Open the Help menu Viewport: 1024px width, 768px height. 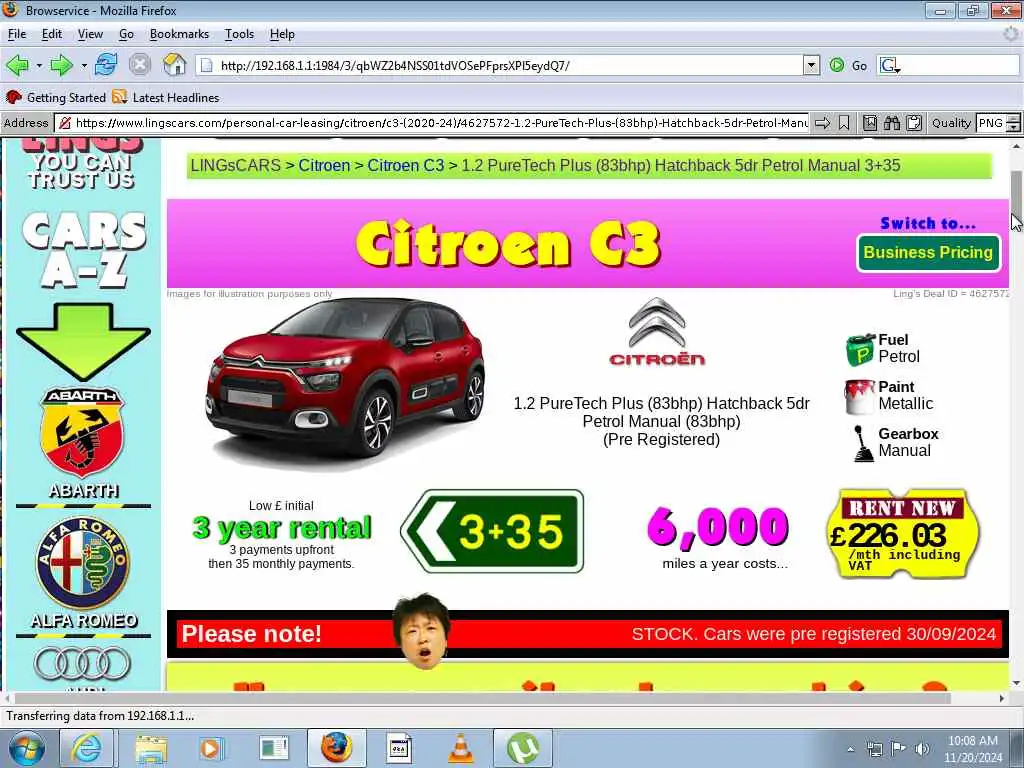(282, 34)
